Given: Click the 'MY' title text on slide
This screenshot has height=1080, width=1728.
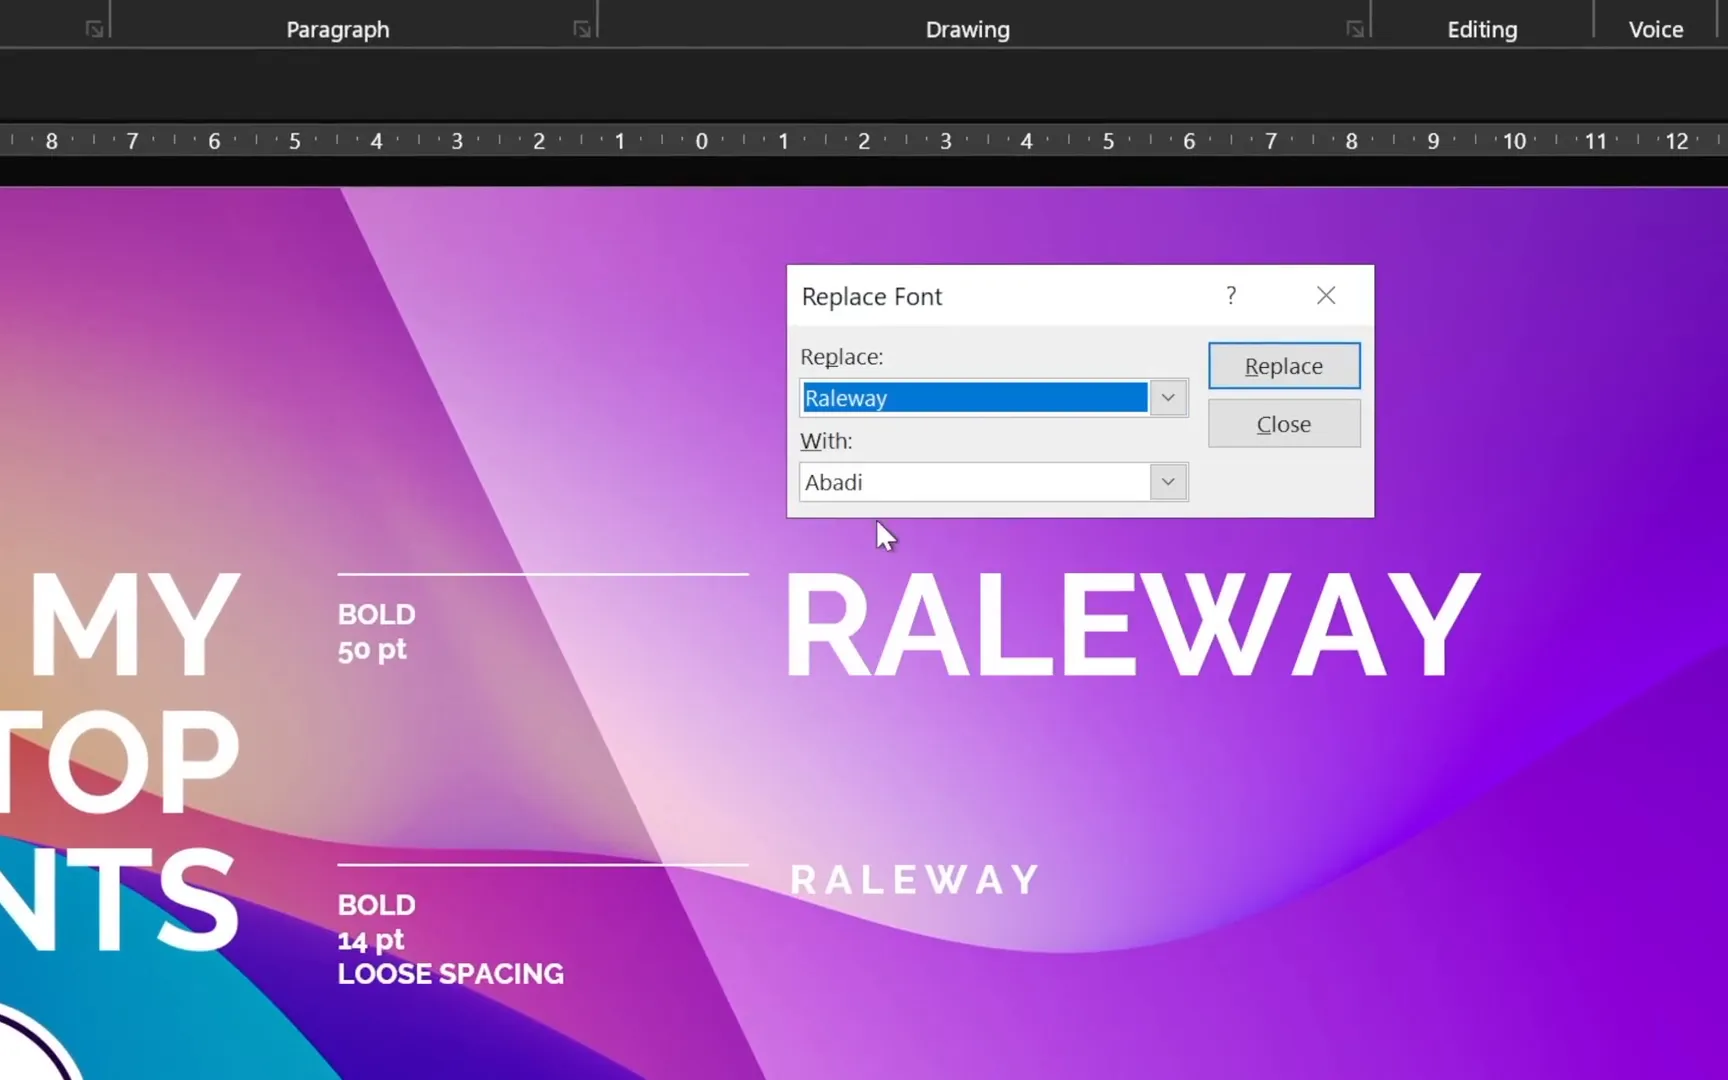Looking at the screenshot, I should (135, 626).
